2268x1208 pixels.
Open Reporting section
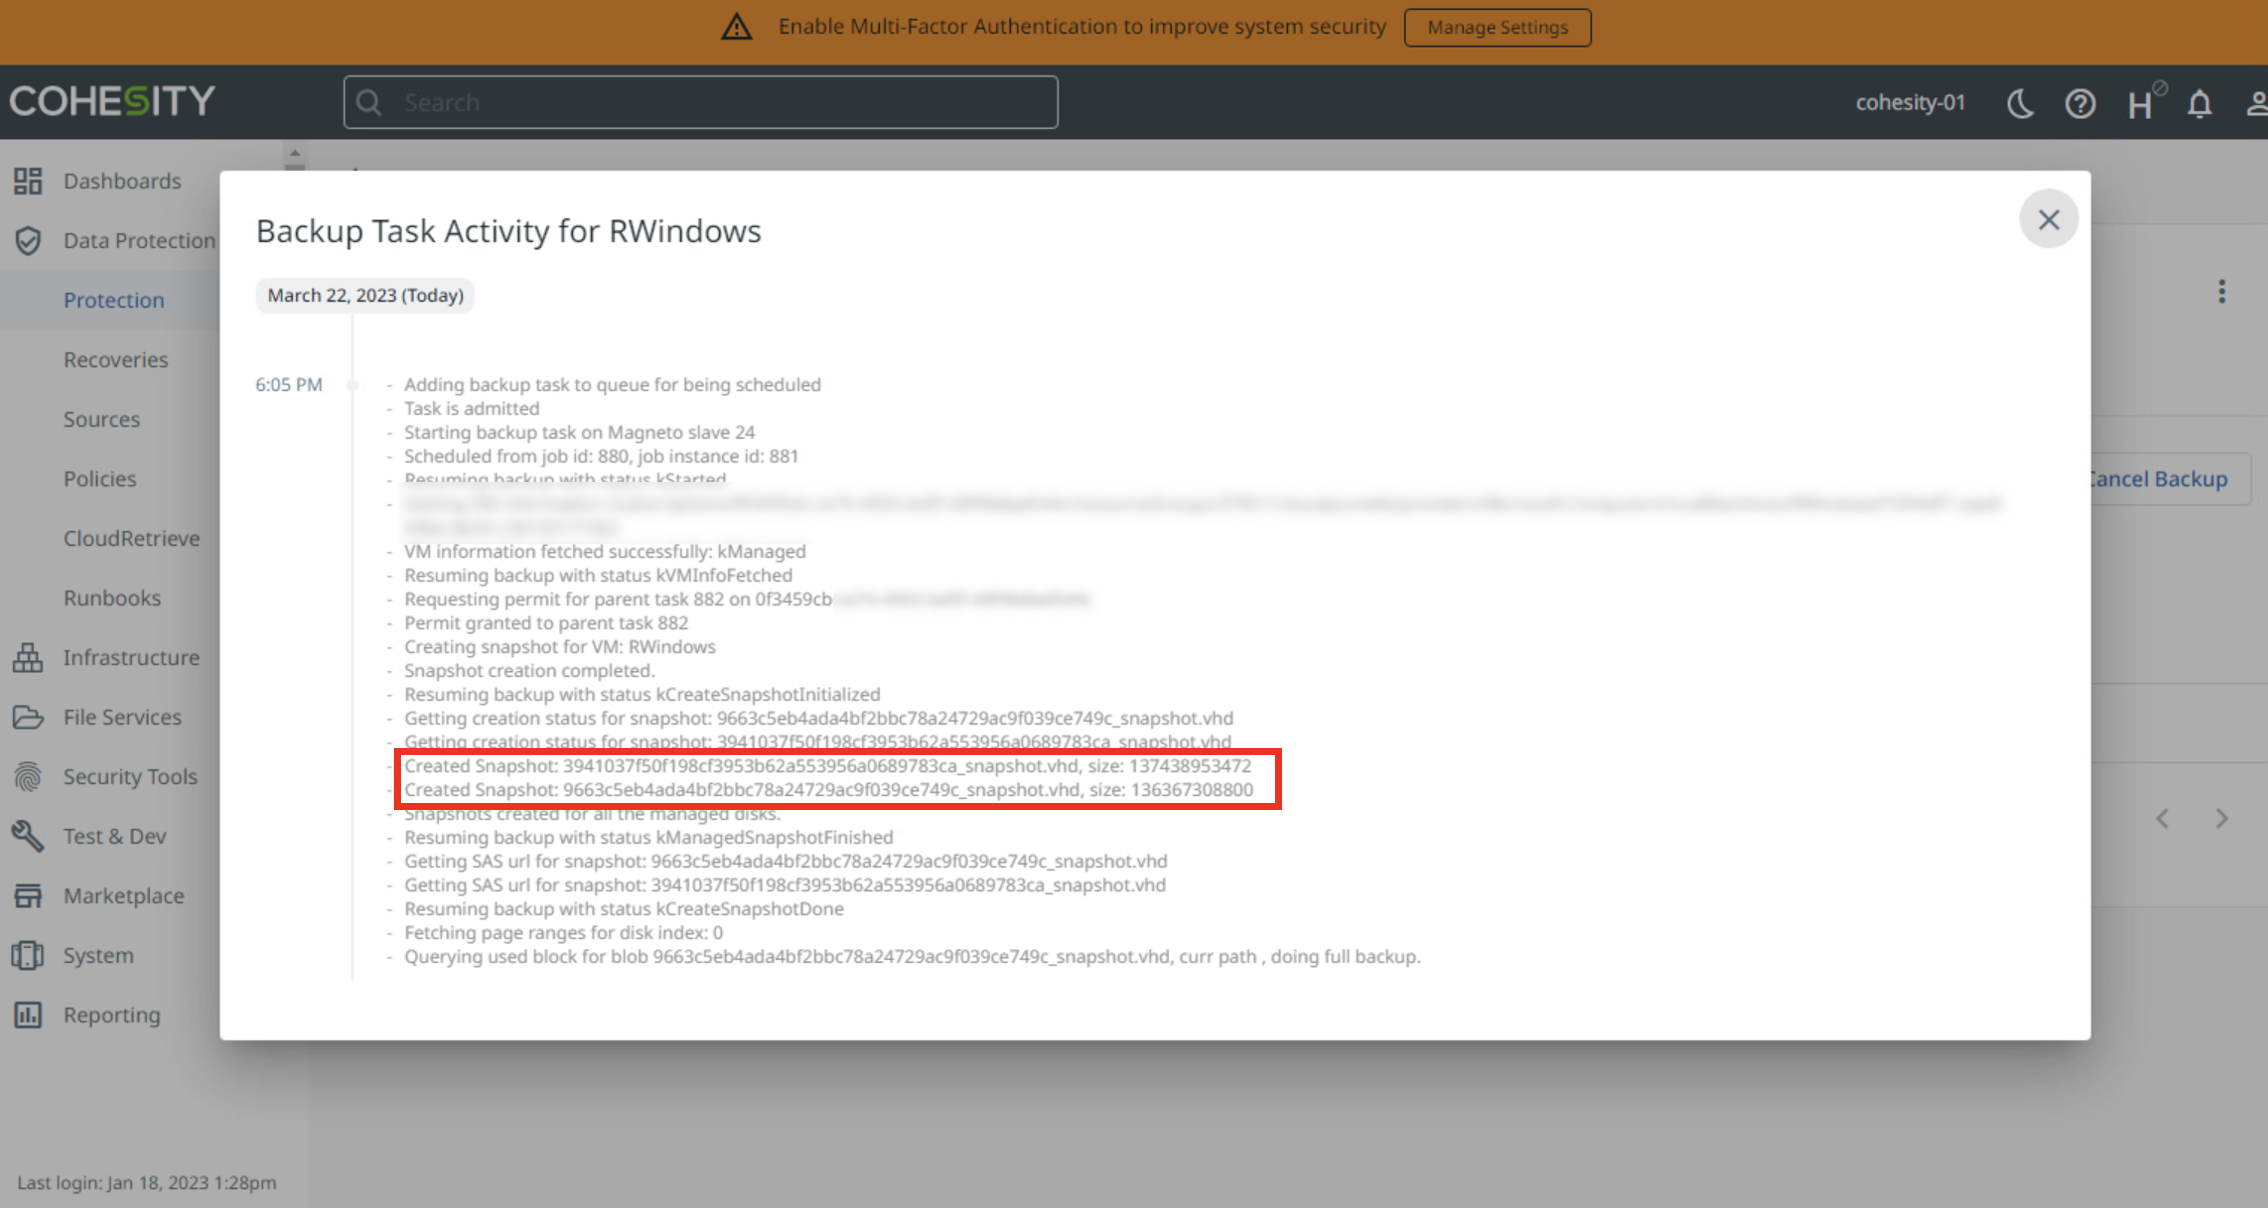click(x=112, y=1014)
